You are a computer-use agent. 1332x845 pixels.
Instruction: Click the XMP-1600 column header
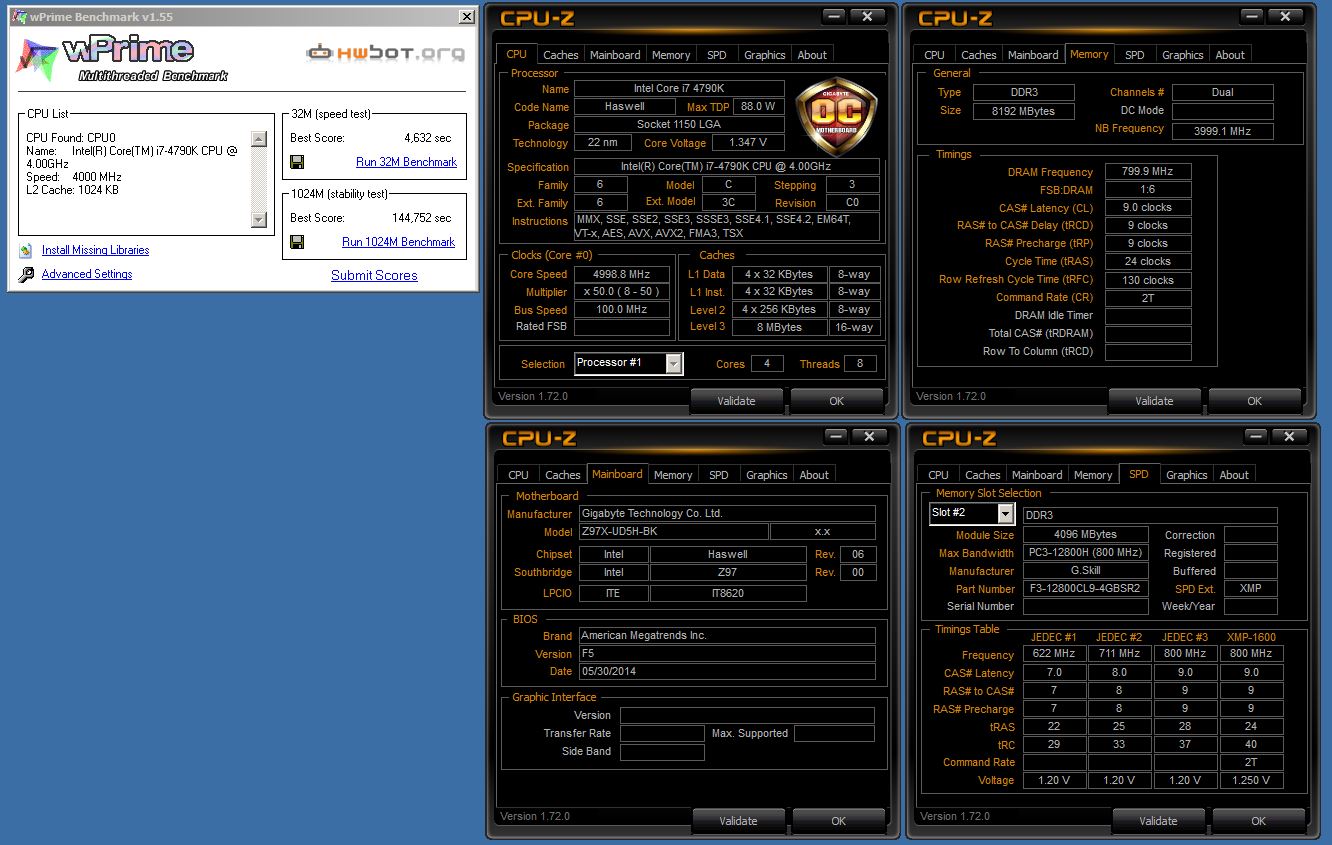(1250, 637)
